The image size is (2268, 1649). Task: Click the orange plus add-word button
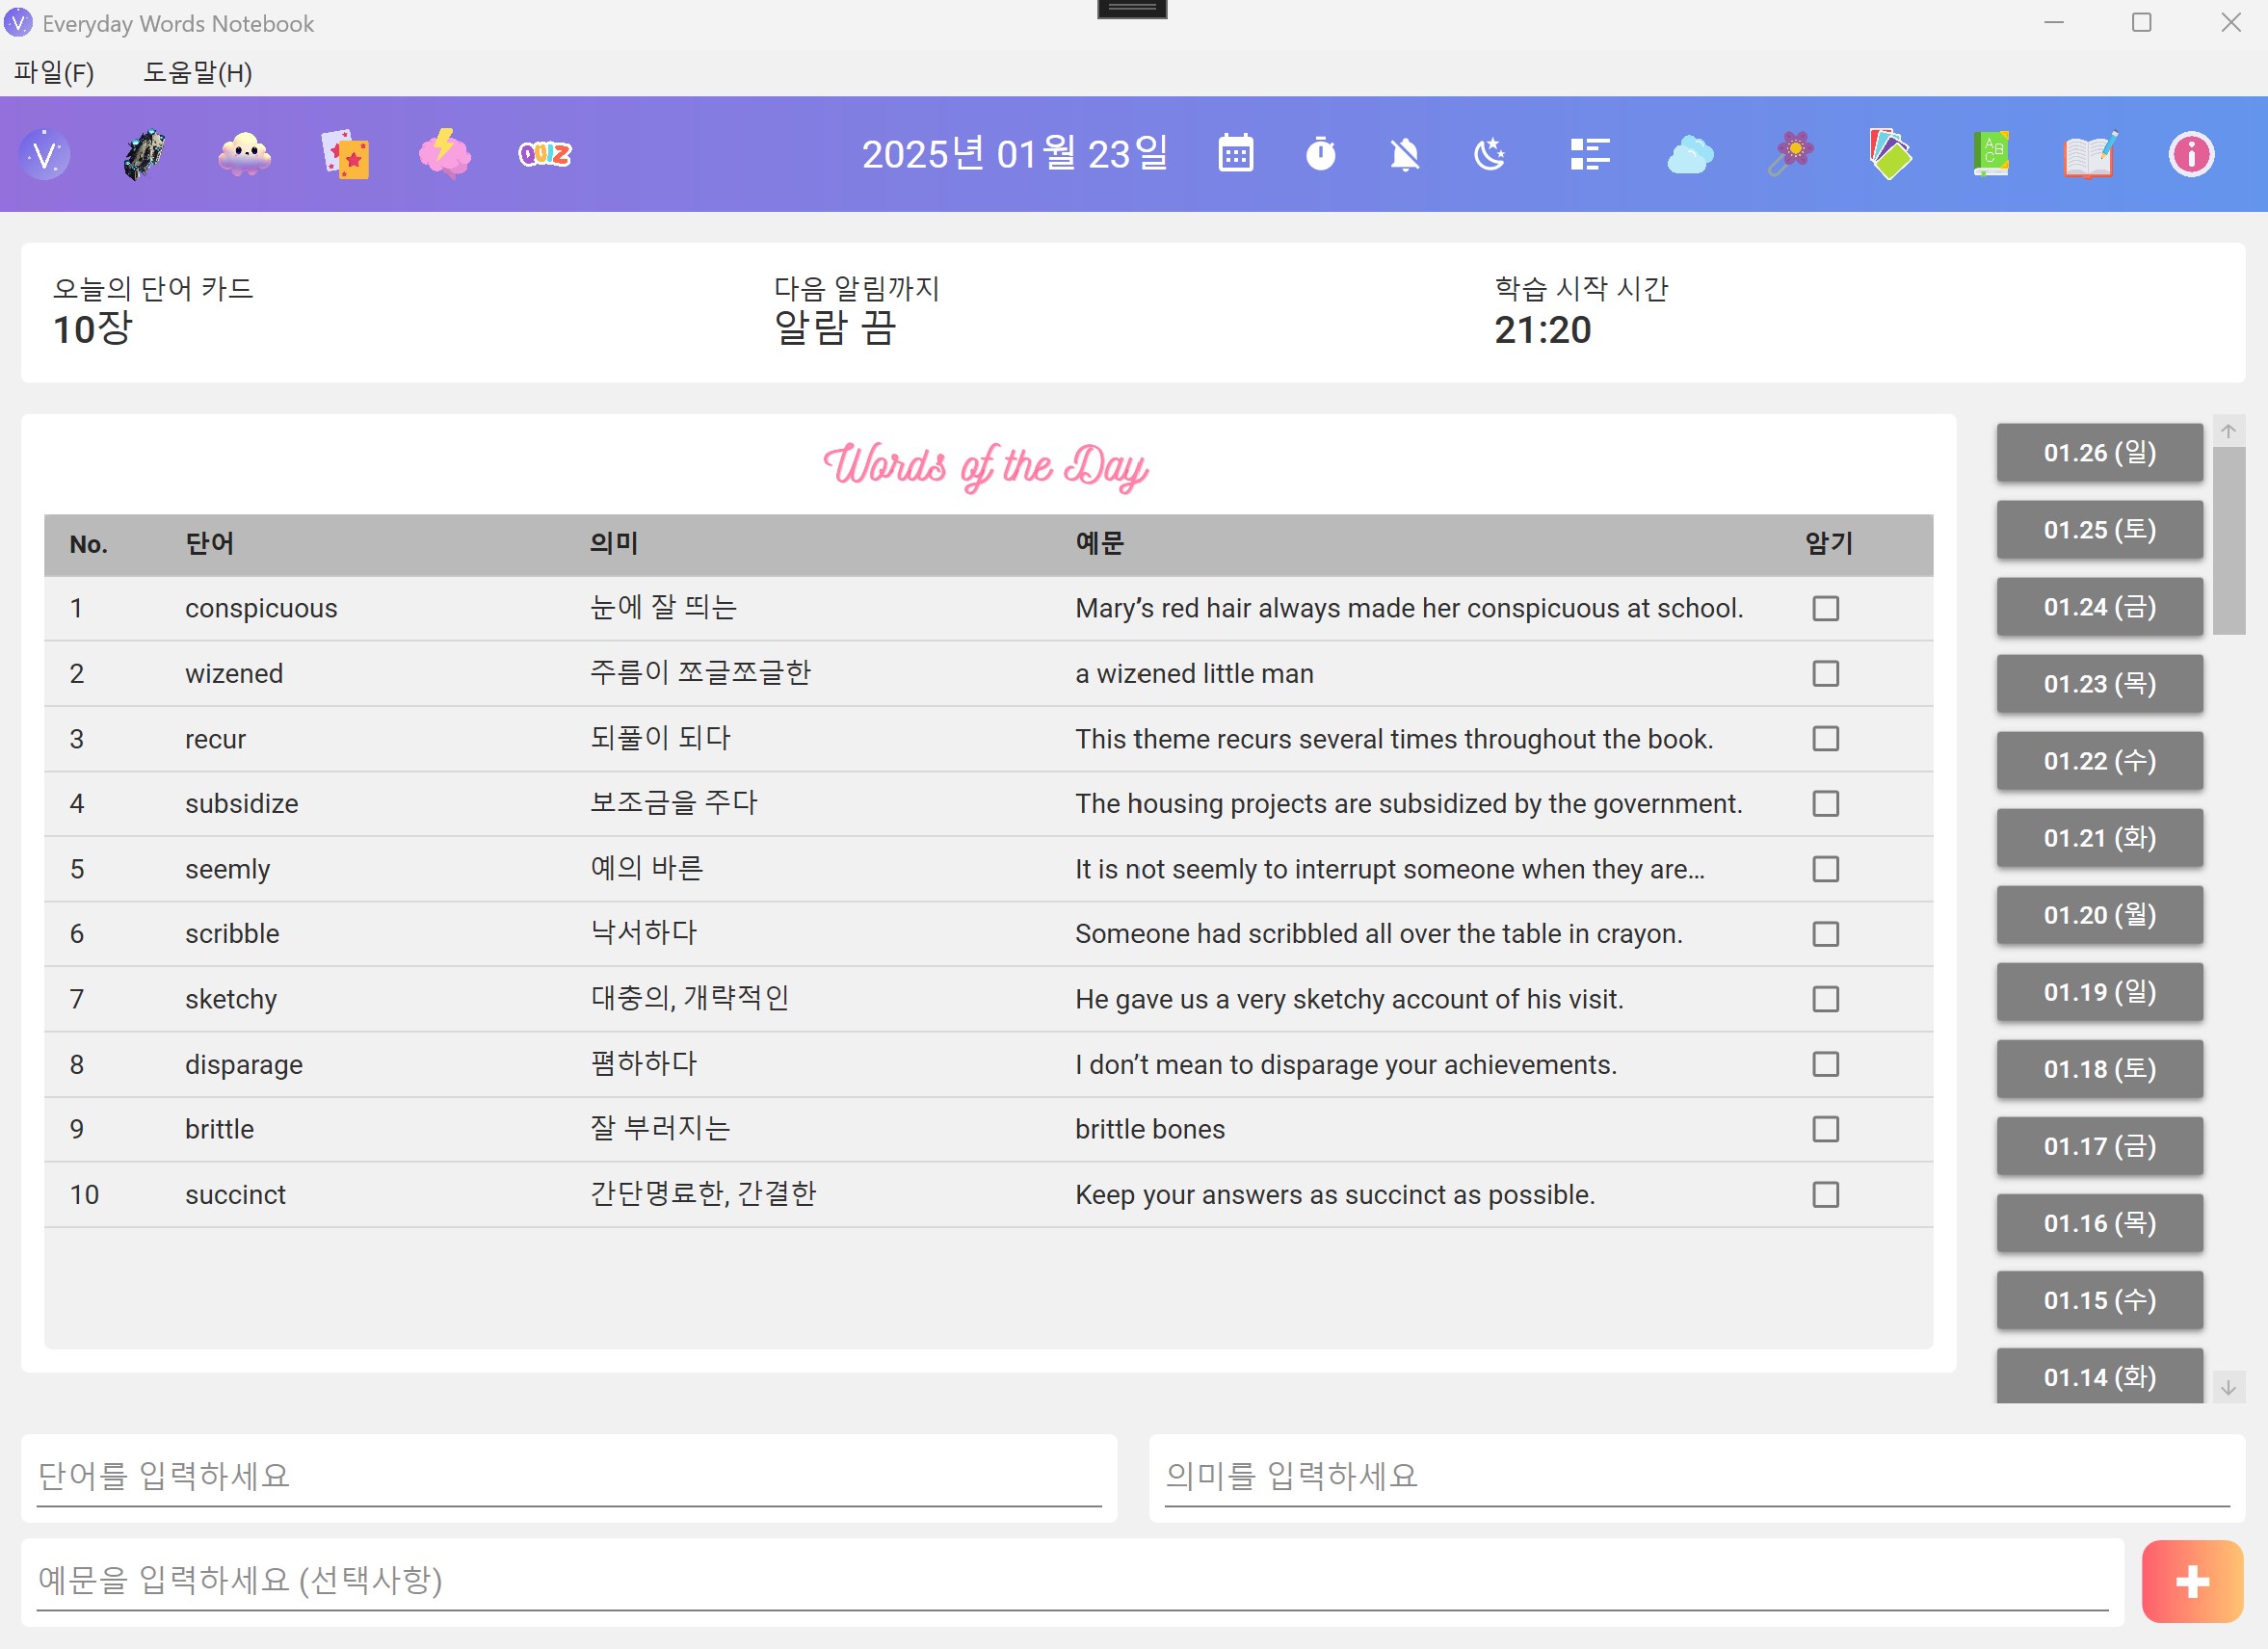point(2191,1581)
